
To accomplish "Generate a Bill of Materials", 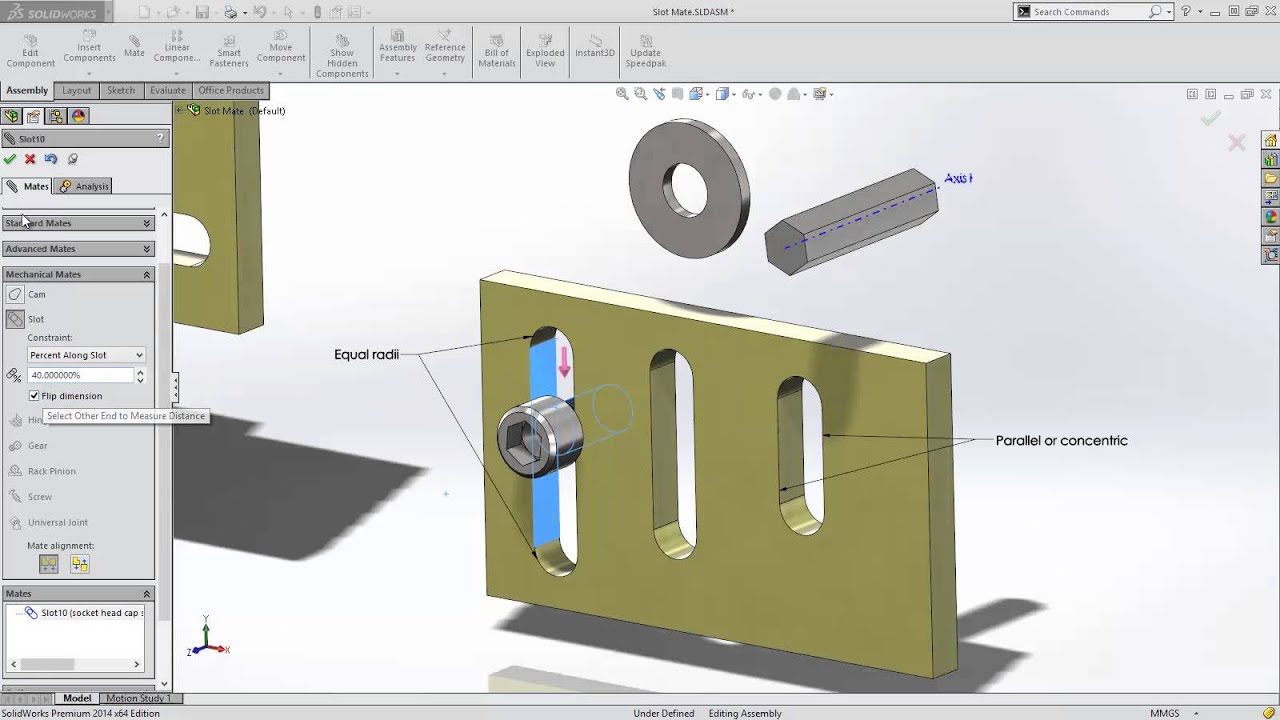I will click(497, 51).
